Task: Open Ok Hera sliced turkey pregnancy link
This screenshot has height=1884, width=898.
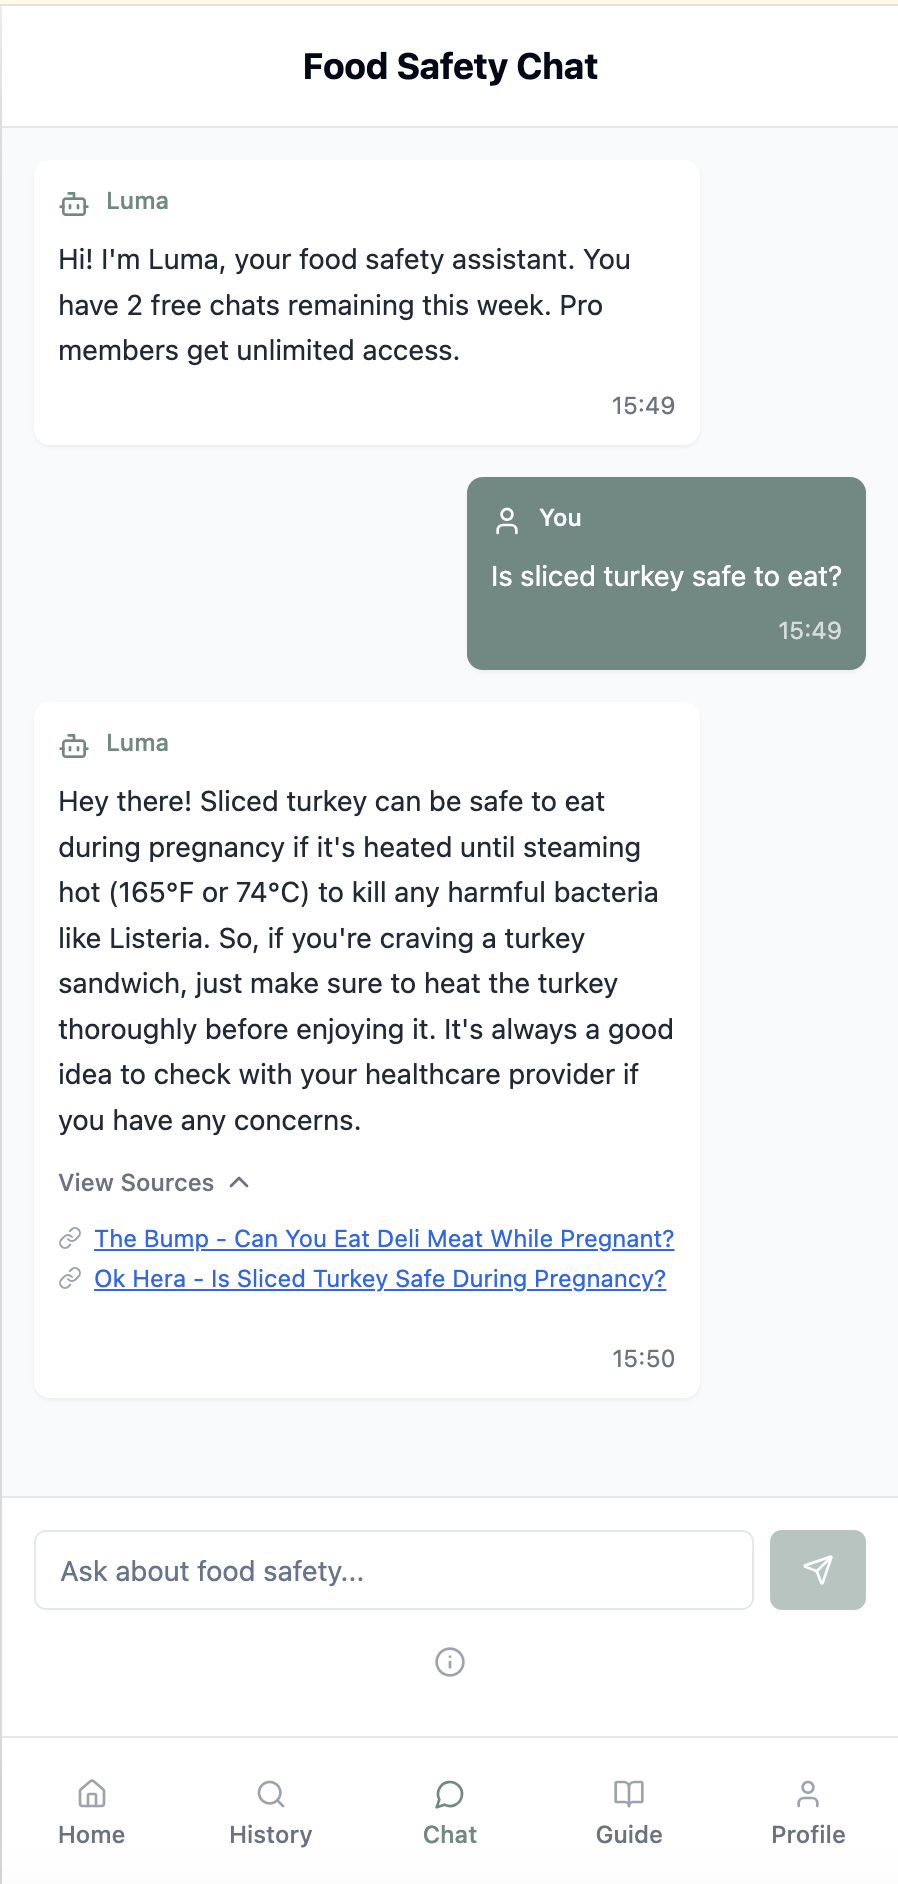Action: point(380,1279)
